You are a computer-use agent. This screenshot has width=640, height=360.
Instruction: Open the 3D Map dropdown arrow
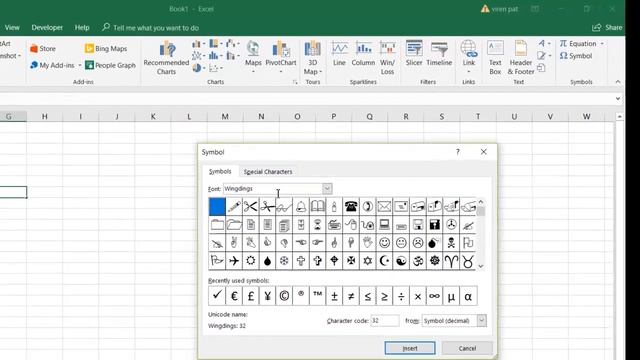[320, 72]
